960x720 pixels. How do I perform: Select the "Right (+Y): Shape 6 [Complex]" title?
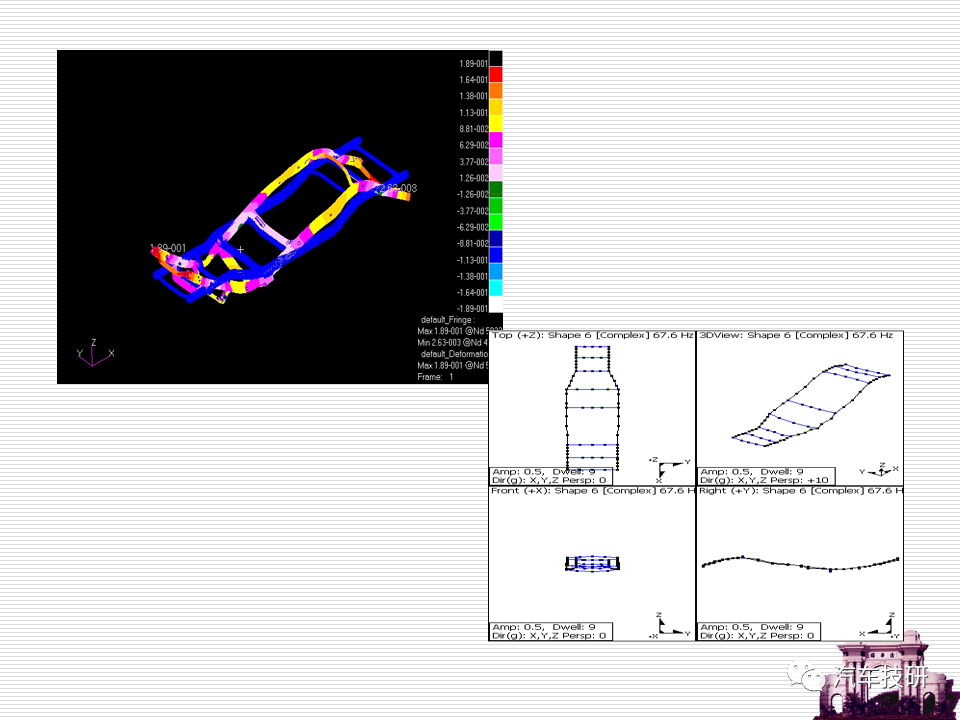coord(800,491)
